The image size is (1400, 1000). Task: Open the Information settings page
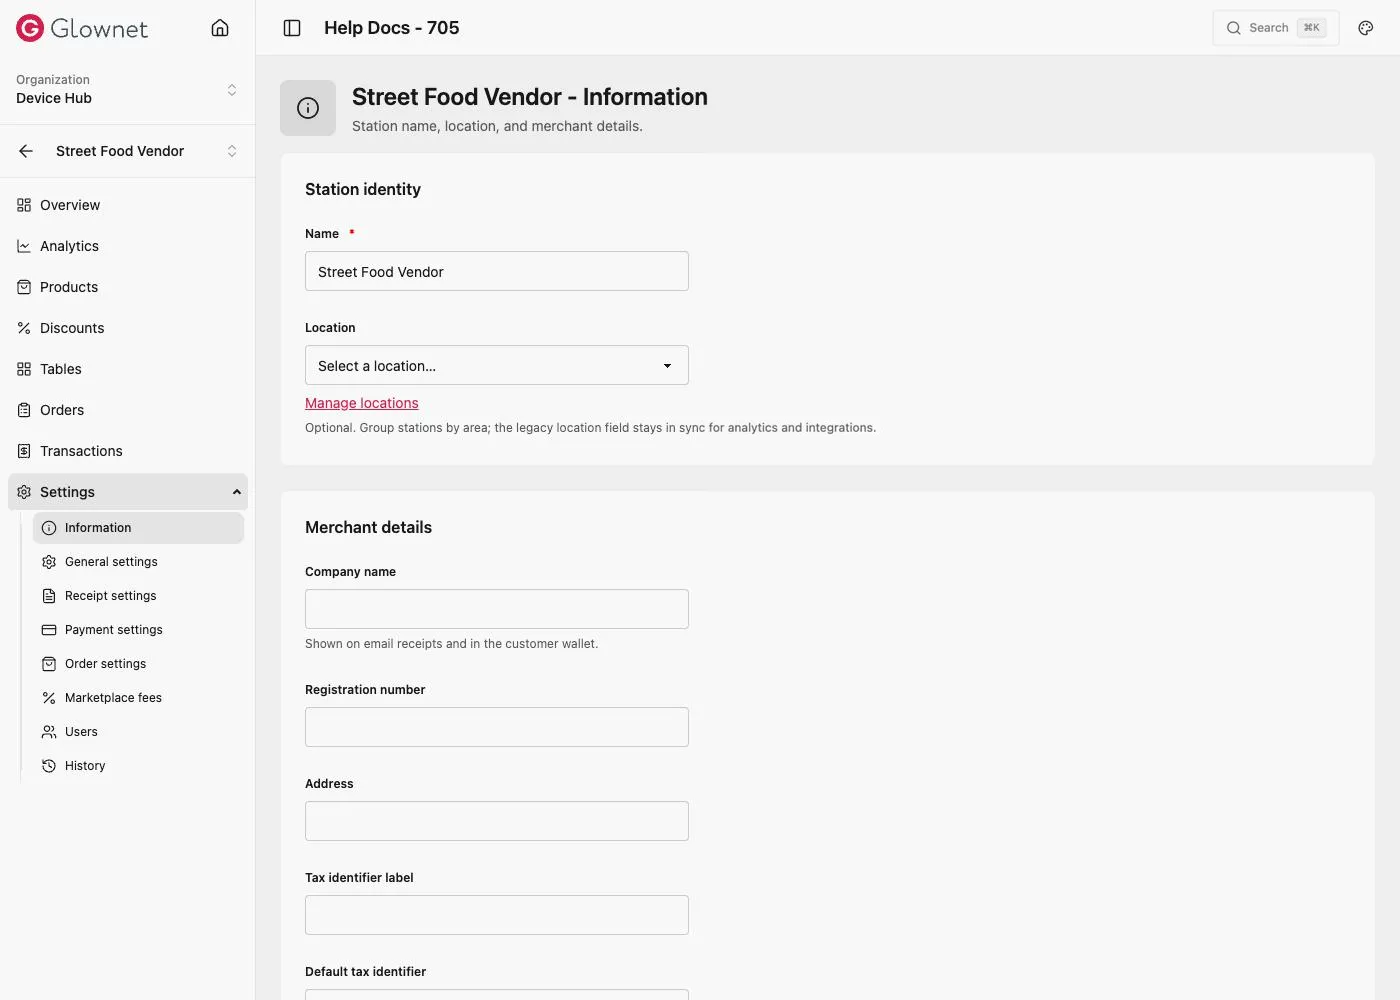coord(138,528)
